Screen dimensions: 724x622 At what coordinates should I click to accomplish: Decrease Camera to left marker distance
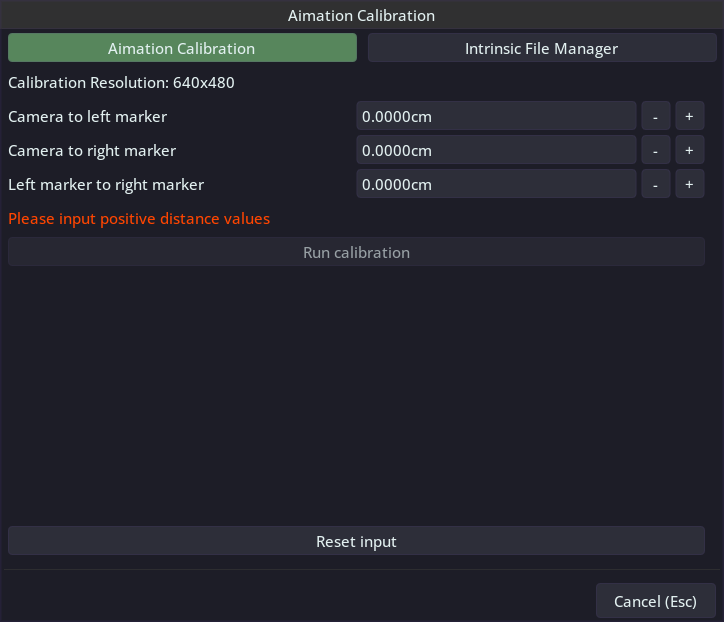point(655,117)
